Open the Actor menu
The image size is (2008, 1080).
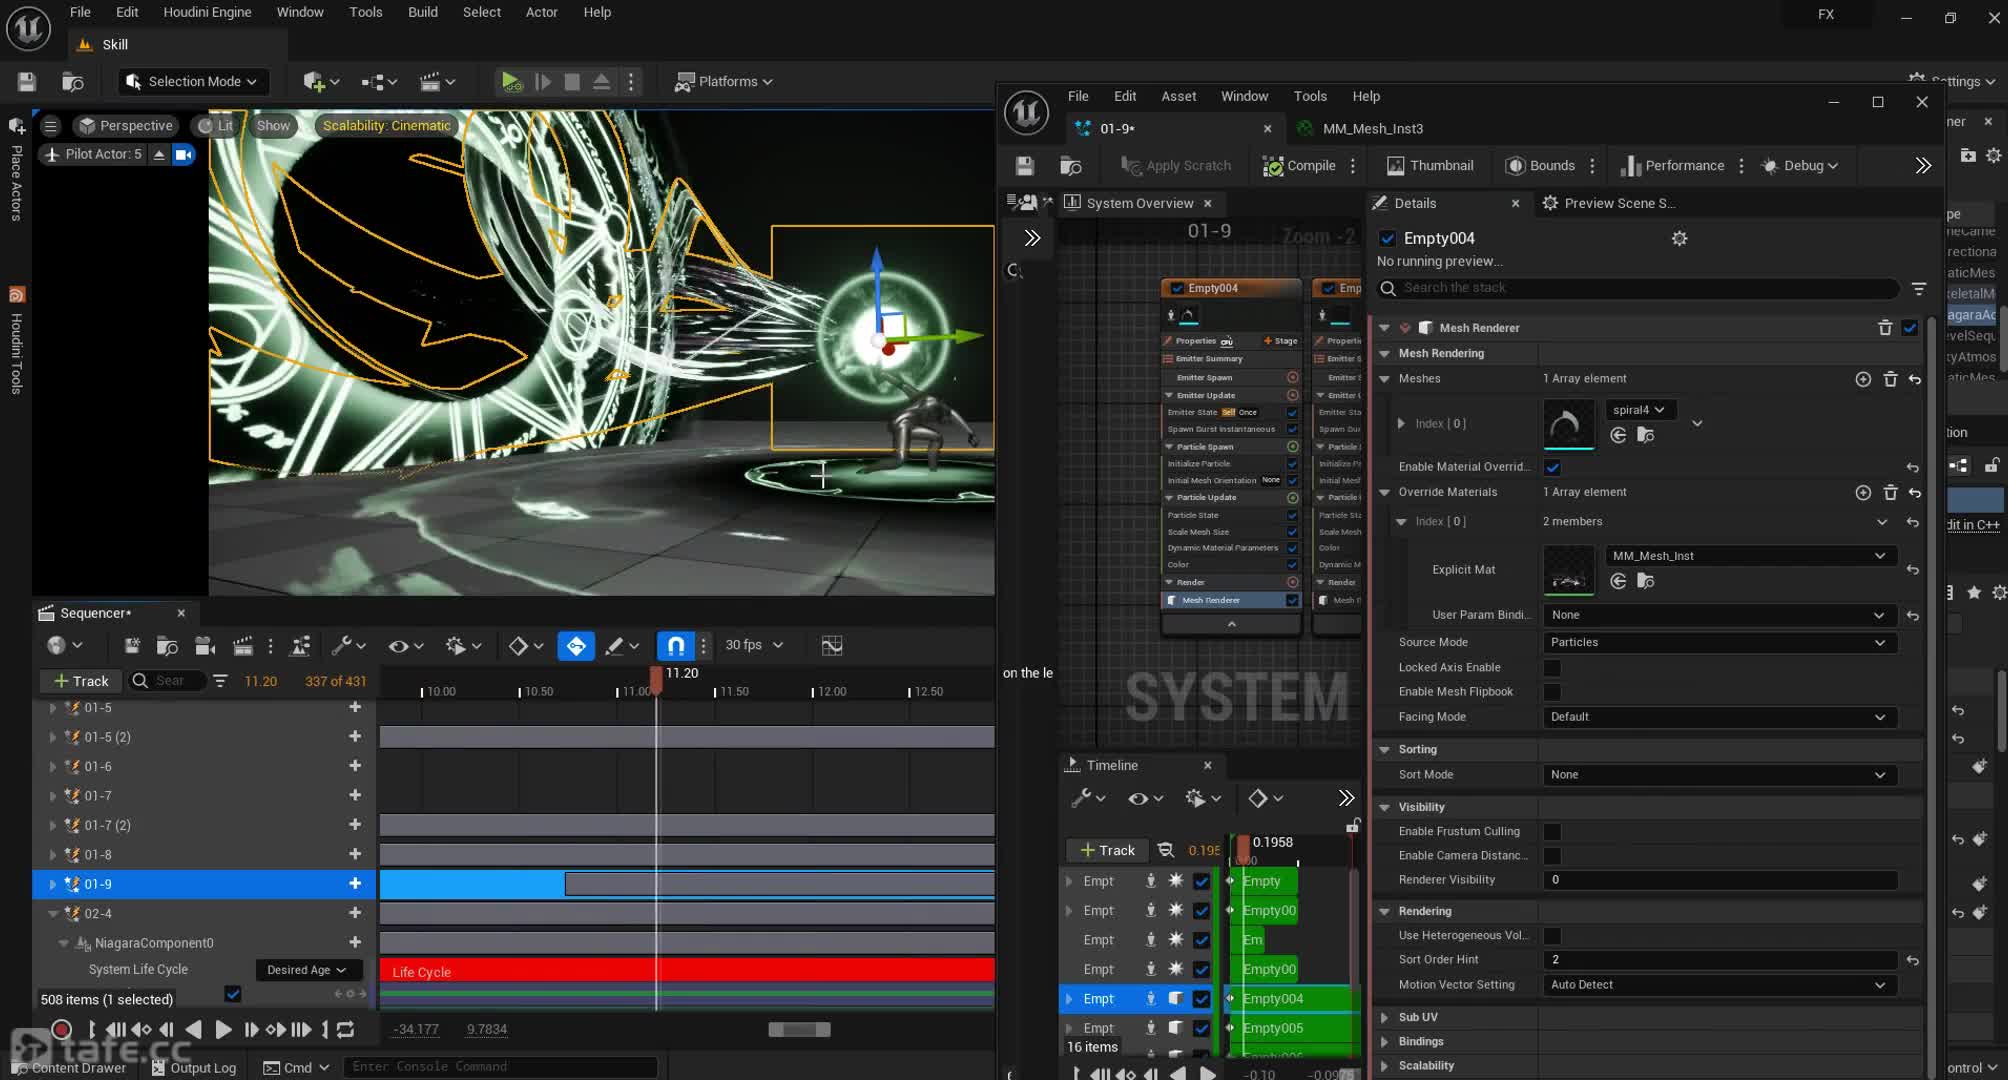tap(541, 12)
